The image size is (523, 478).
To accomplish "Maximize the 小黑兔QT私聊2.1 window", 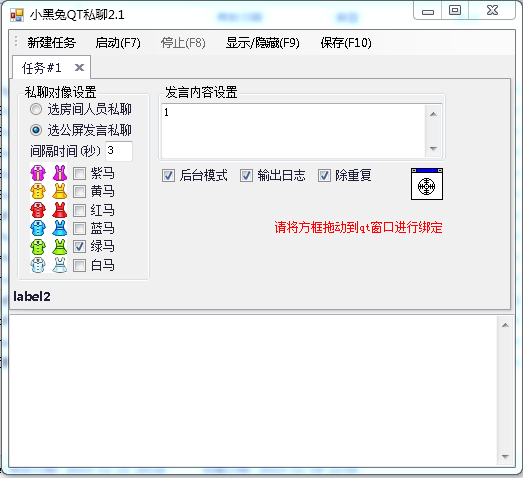I will [455, 10].
